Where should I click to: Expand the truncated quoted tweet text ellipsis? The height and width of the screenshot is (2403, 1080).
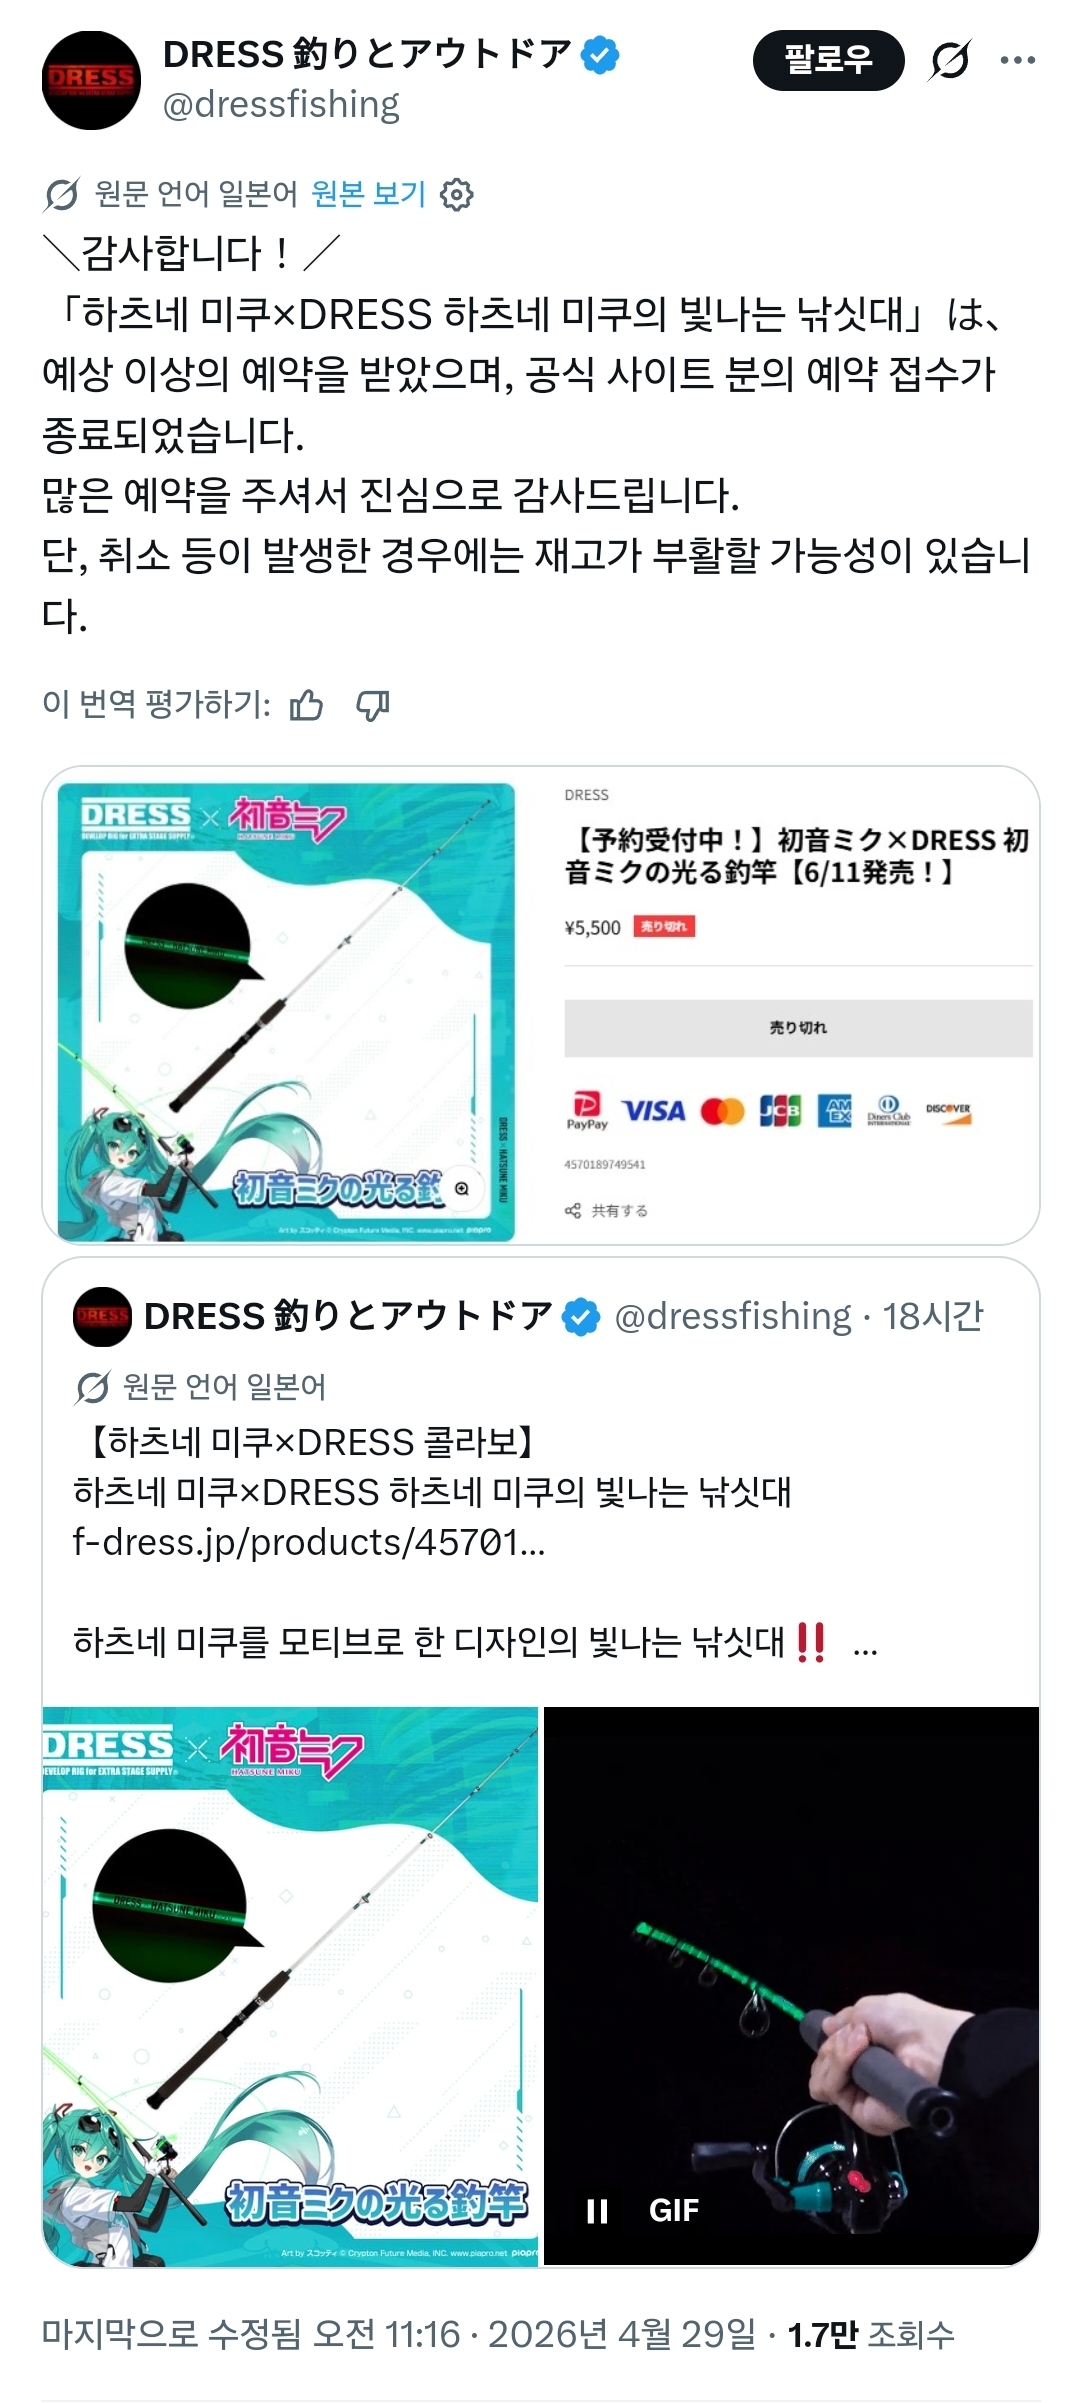(x=865, y=1643)
